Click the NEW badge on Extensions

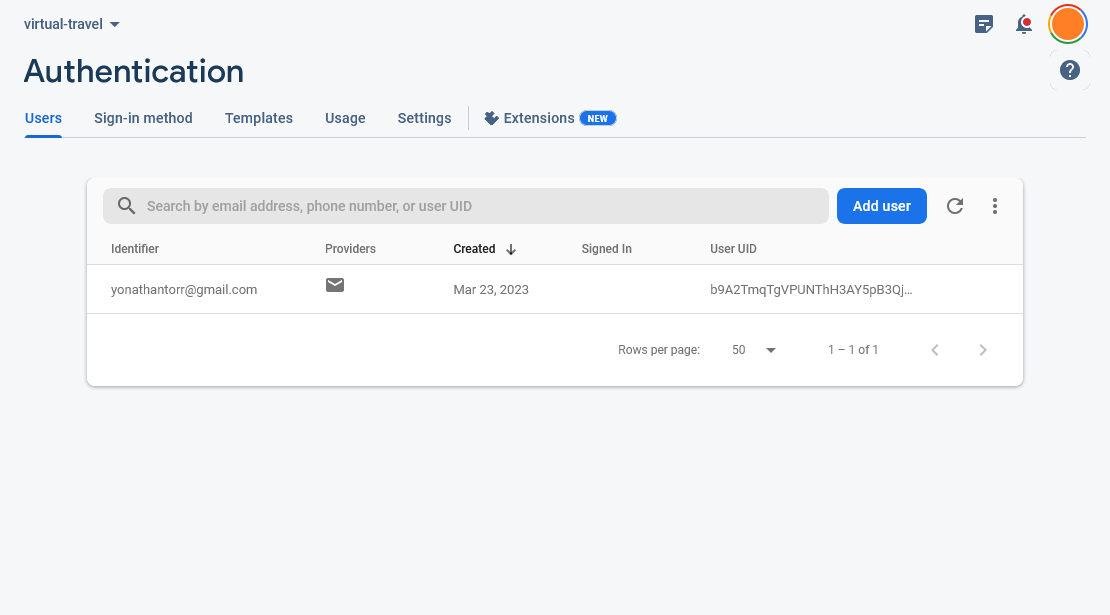598,117
